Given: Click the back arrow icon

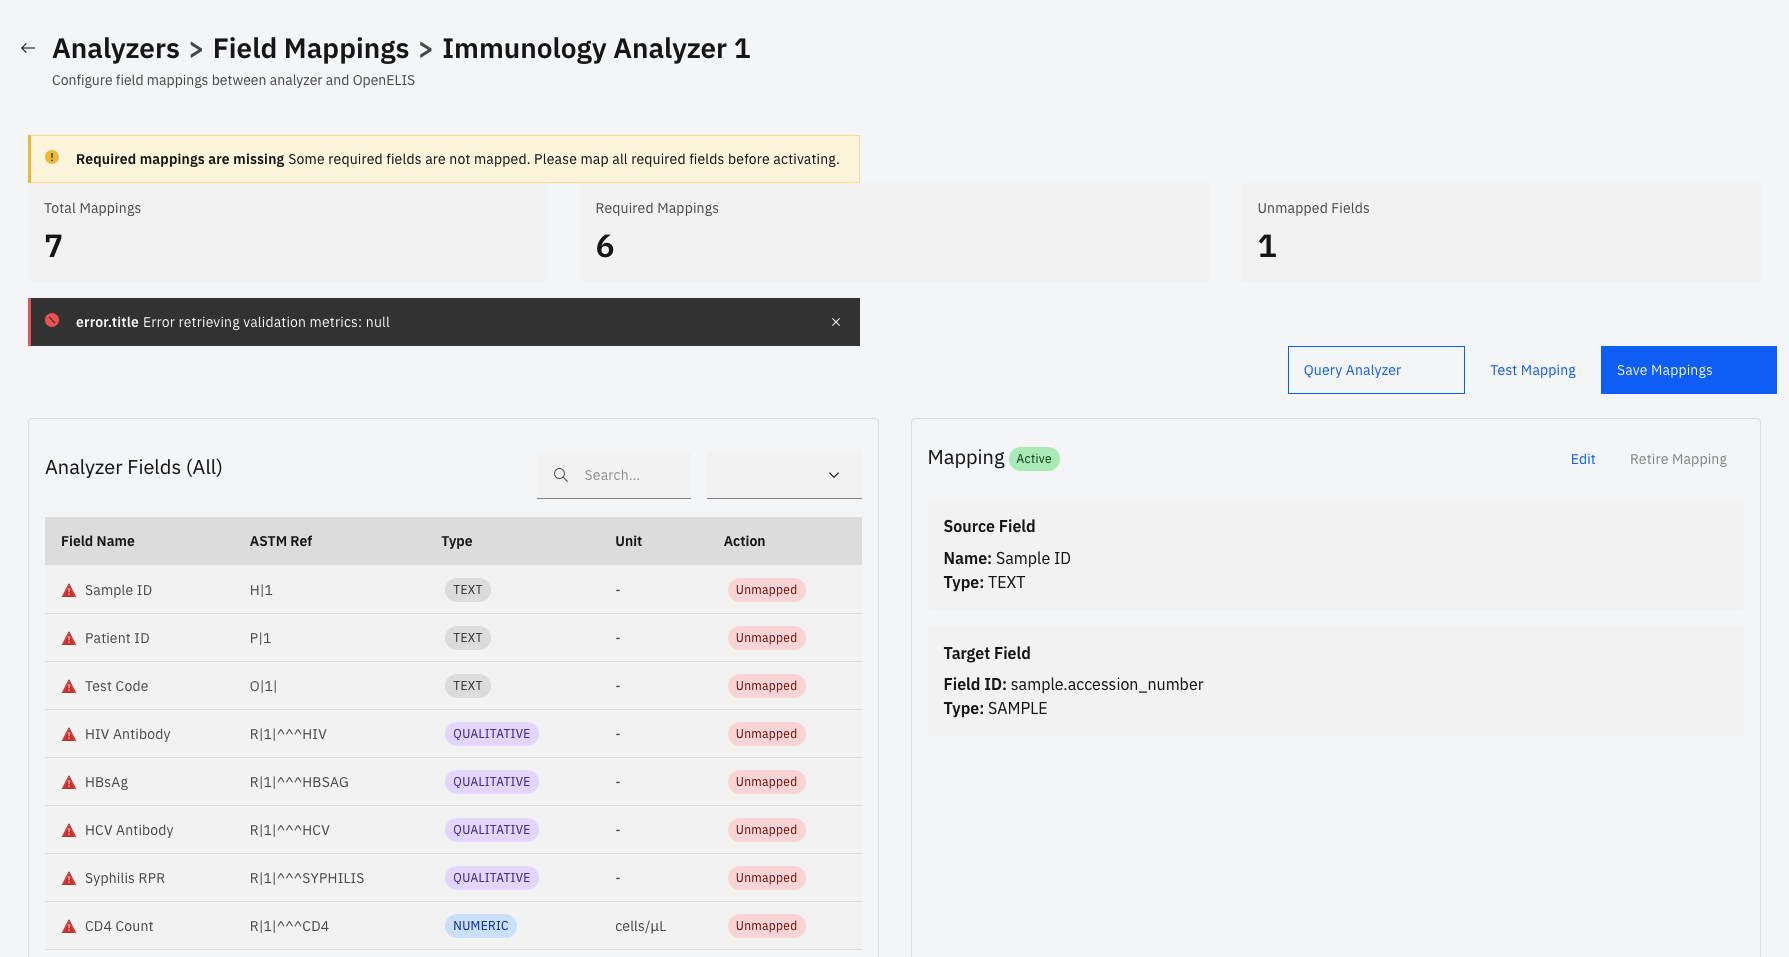Looking at the screenshot, I should tap(28, 48).
